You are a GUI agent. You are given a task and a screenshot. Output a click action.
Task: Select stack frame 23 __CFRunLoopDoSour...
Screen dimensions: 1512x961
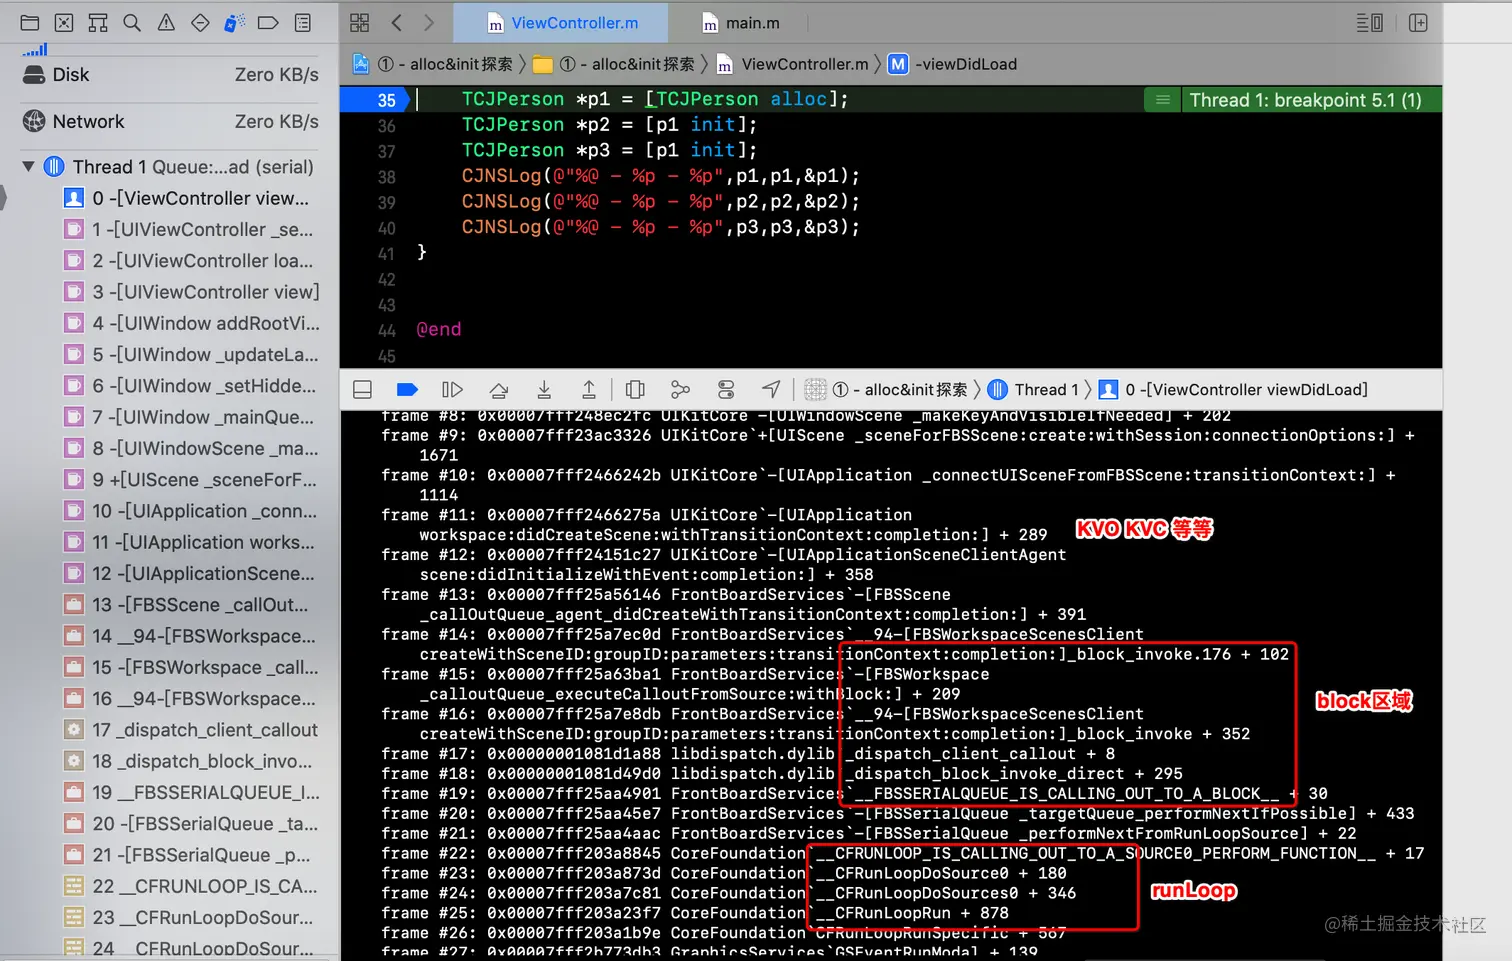190,917
